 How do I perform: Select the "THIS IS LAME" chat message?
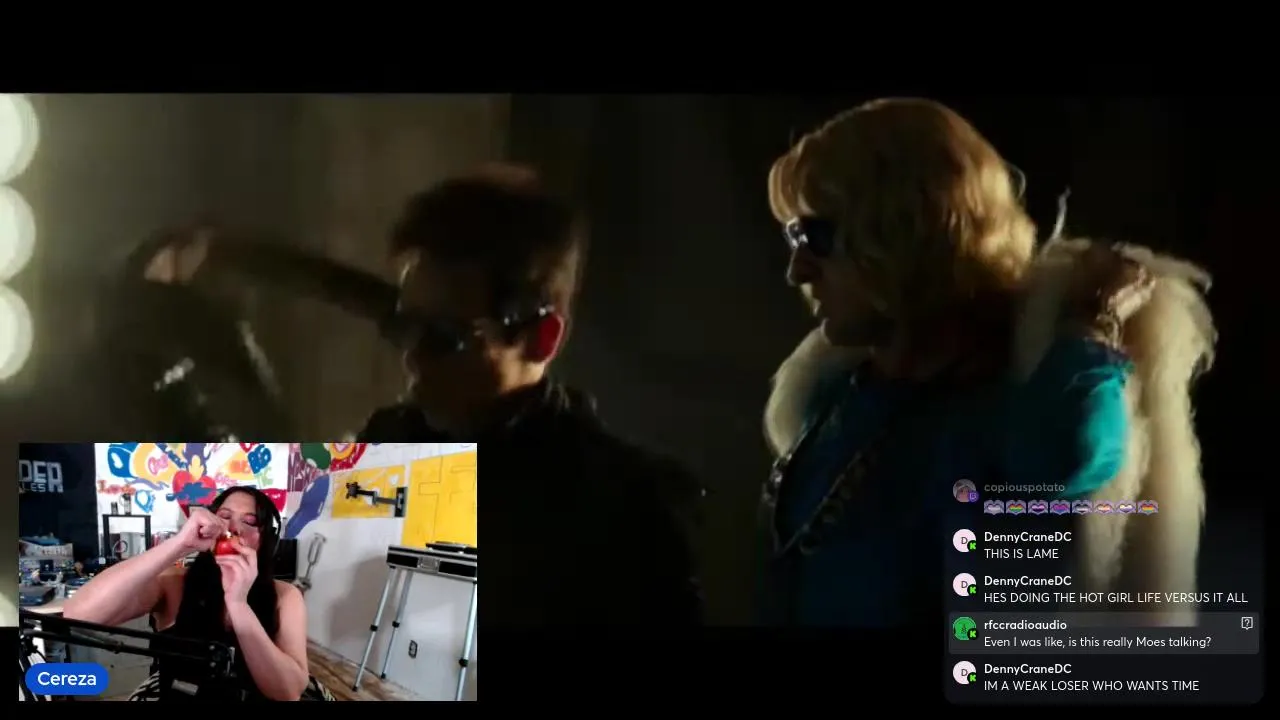click(x=1021, y=554)
